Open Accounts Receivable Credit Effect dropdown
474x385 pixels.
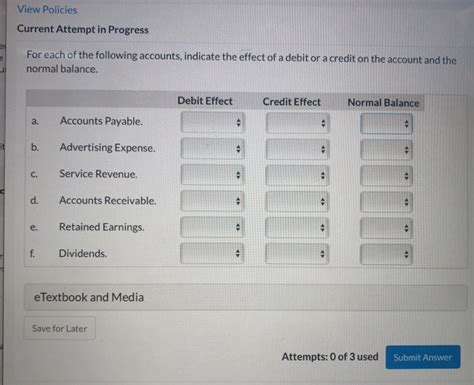point(297,201)
